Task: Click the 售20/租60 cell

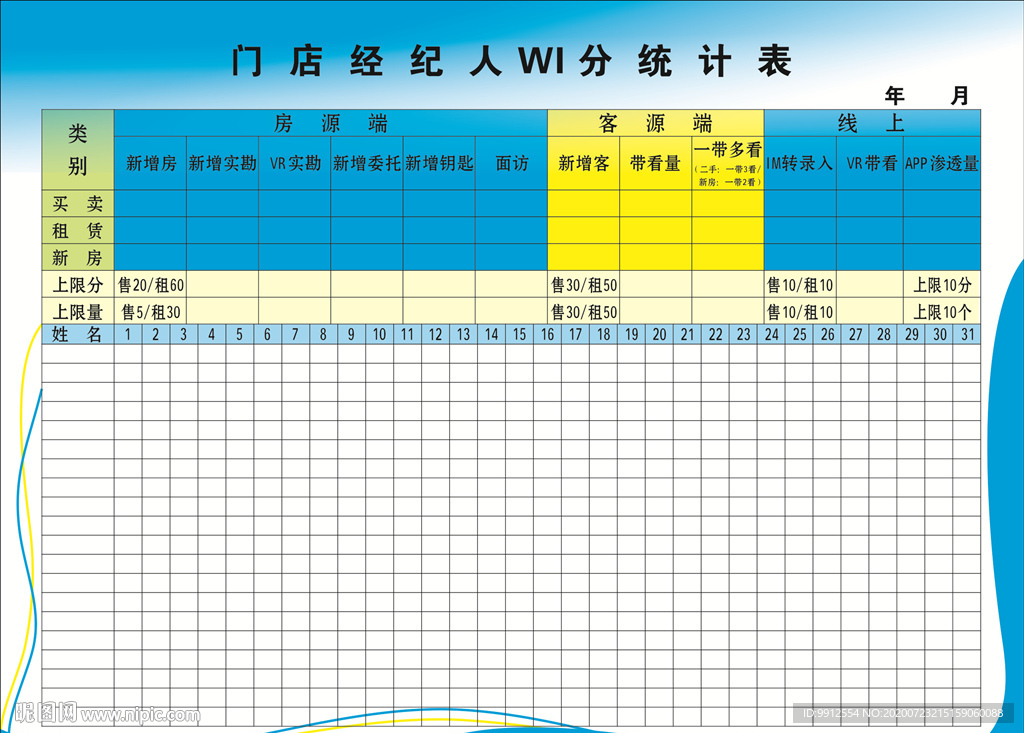Action: (151, 285)
